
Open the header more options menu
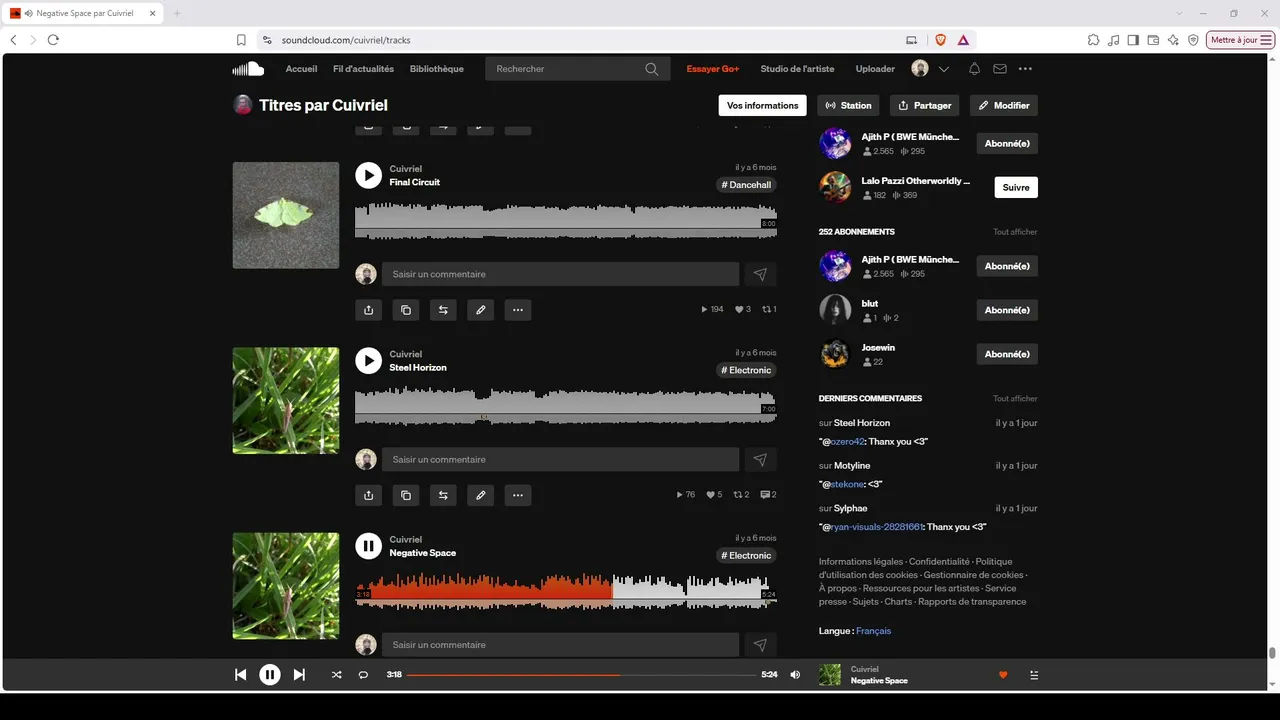point(1025,69)
